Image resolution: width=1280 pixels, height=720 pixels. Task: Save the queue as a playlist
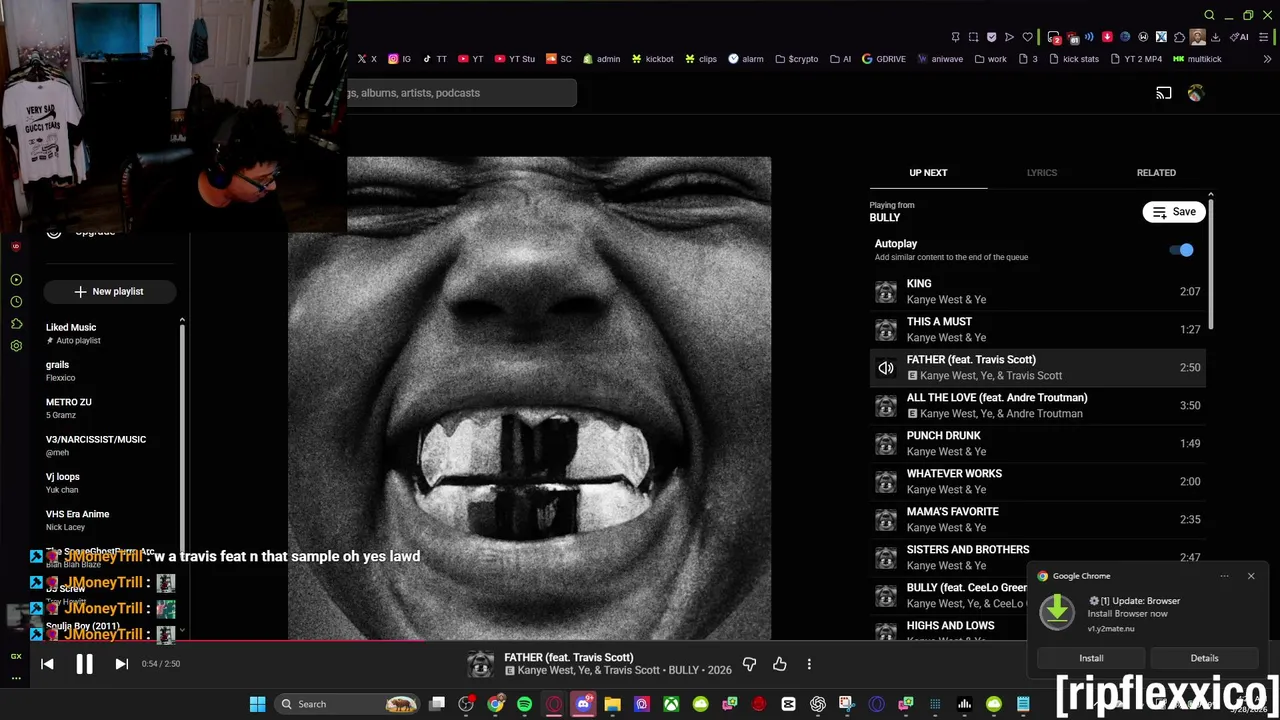(x=1174, y=212)
